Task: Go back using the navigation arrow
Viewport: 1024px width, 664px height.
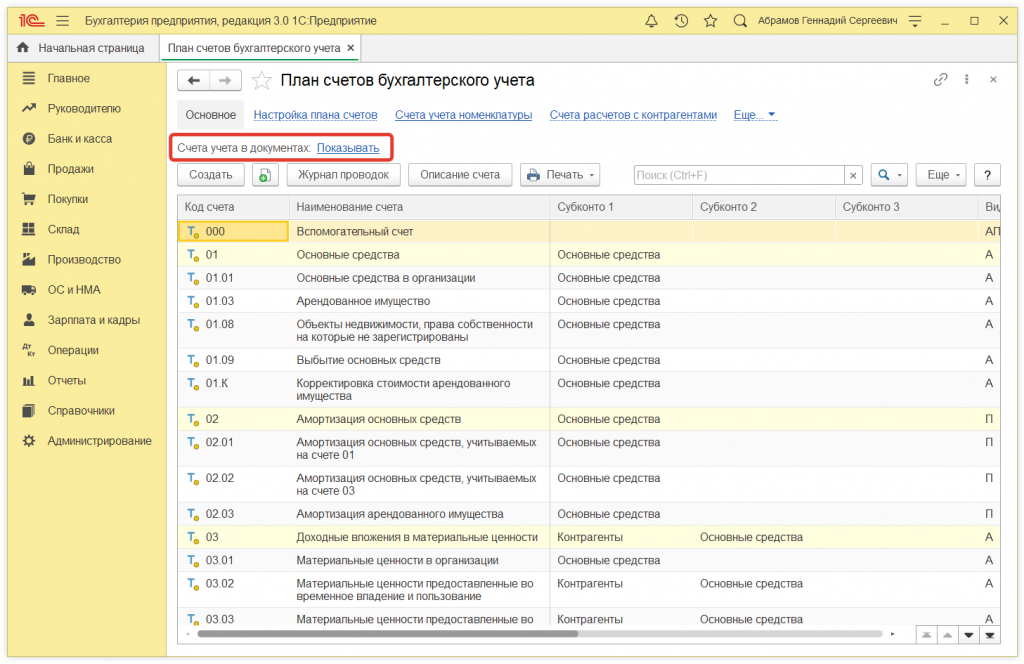Action: pos(194,80)
